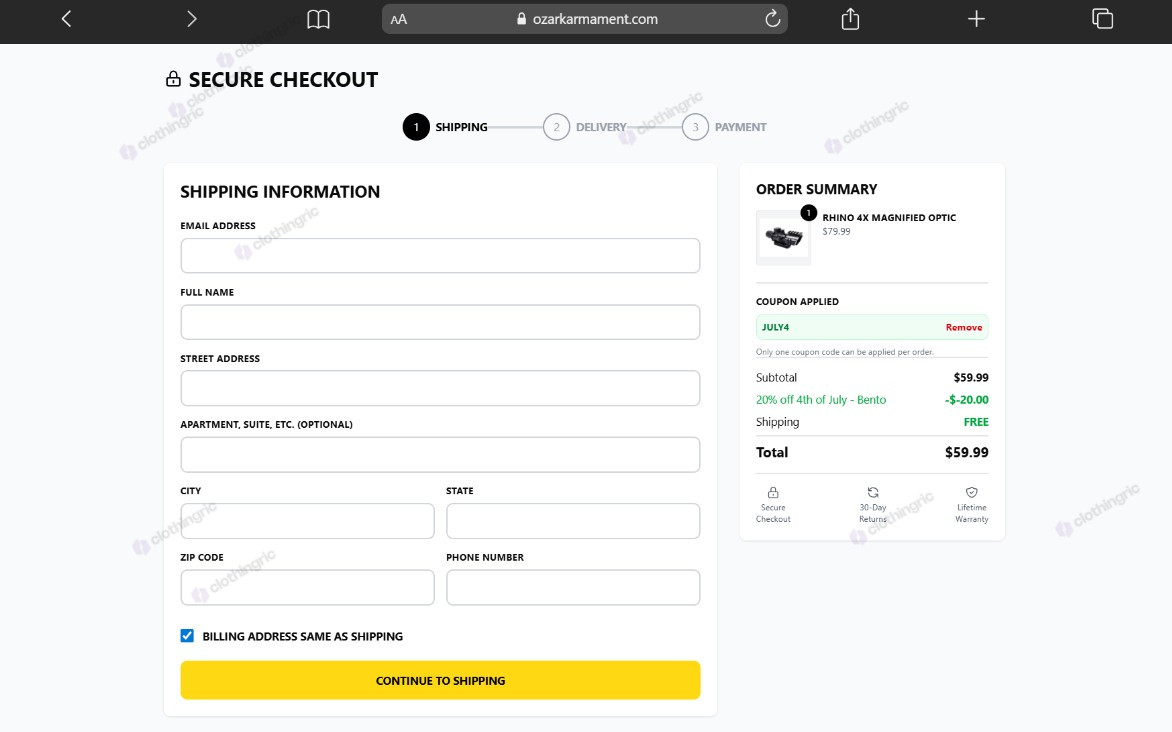Viewport: 1172px width, 732px height.
Task: Open the bookmarks book icon
Action: 318,19
